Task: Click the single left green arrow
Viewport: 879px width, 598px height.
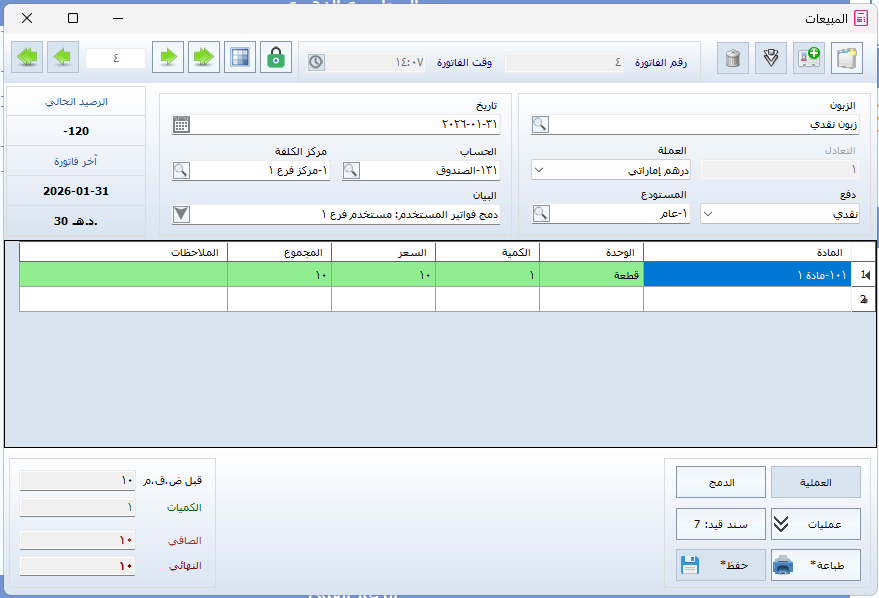Action: pos(63,58)
